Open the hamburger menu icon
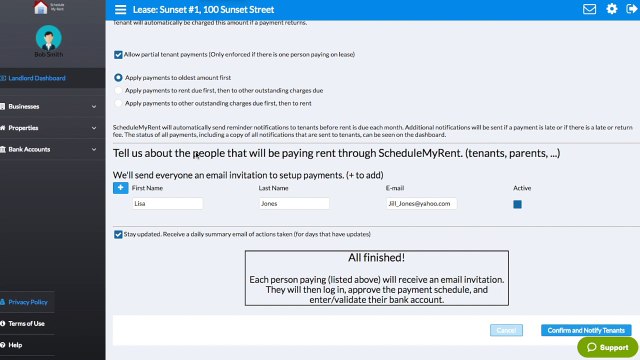Image resolution: width=640 pixels, height=360 pixels. click(x=120, y=9)
